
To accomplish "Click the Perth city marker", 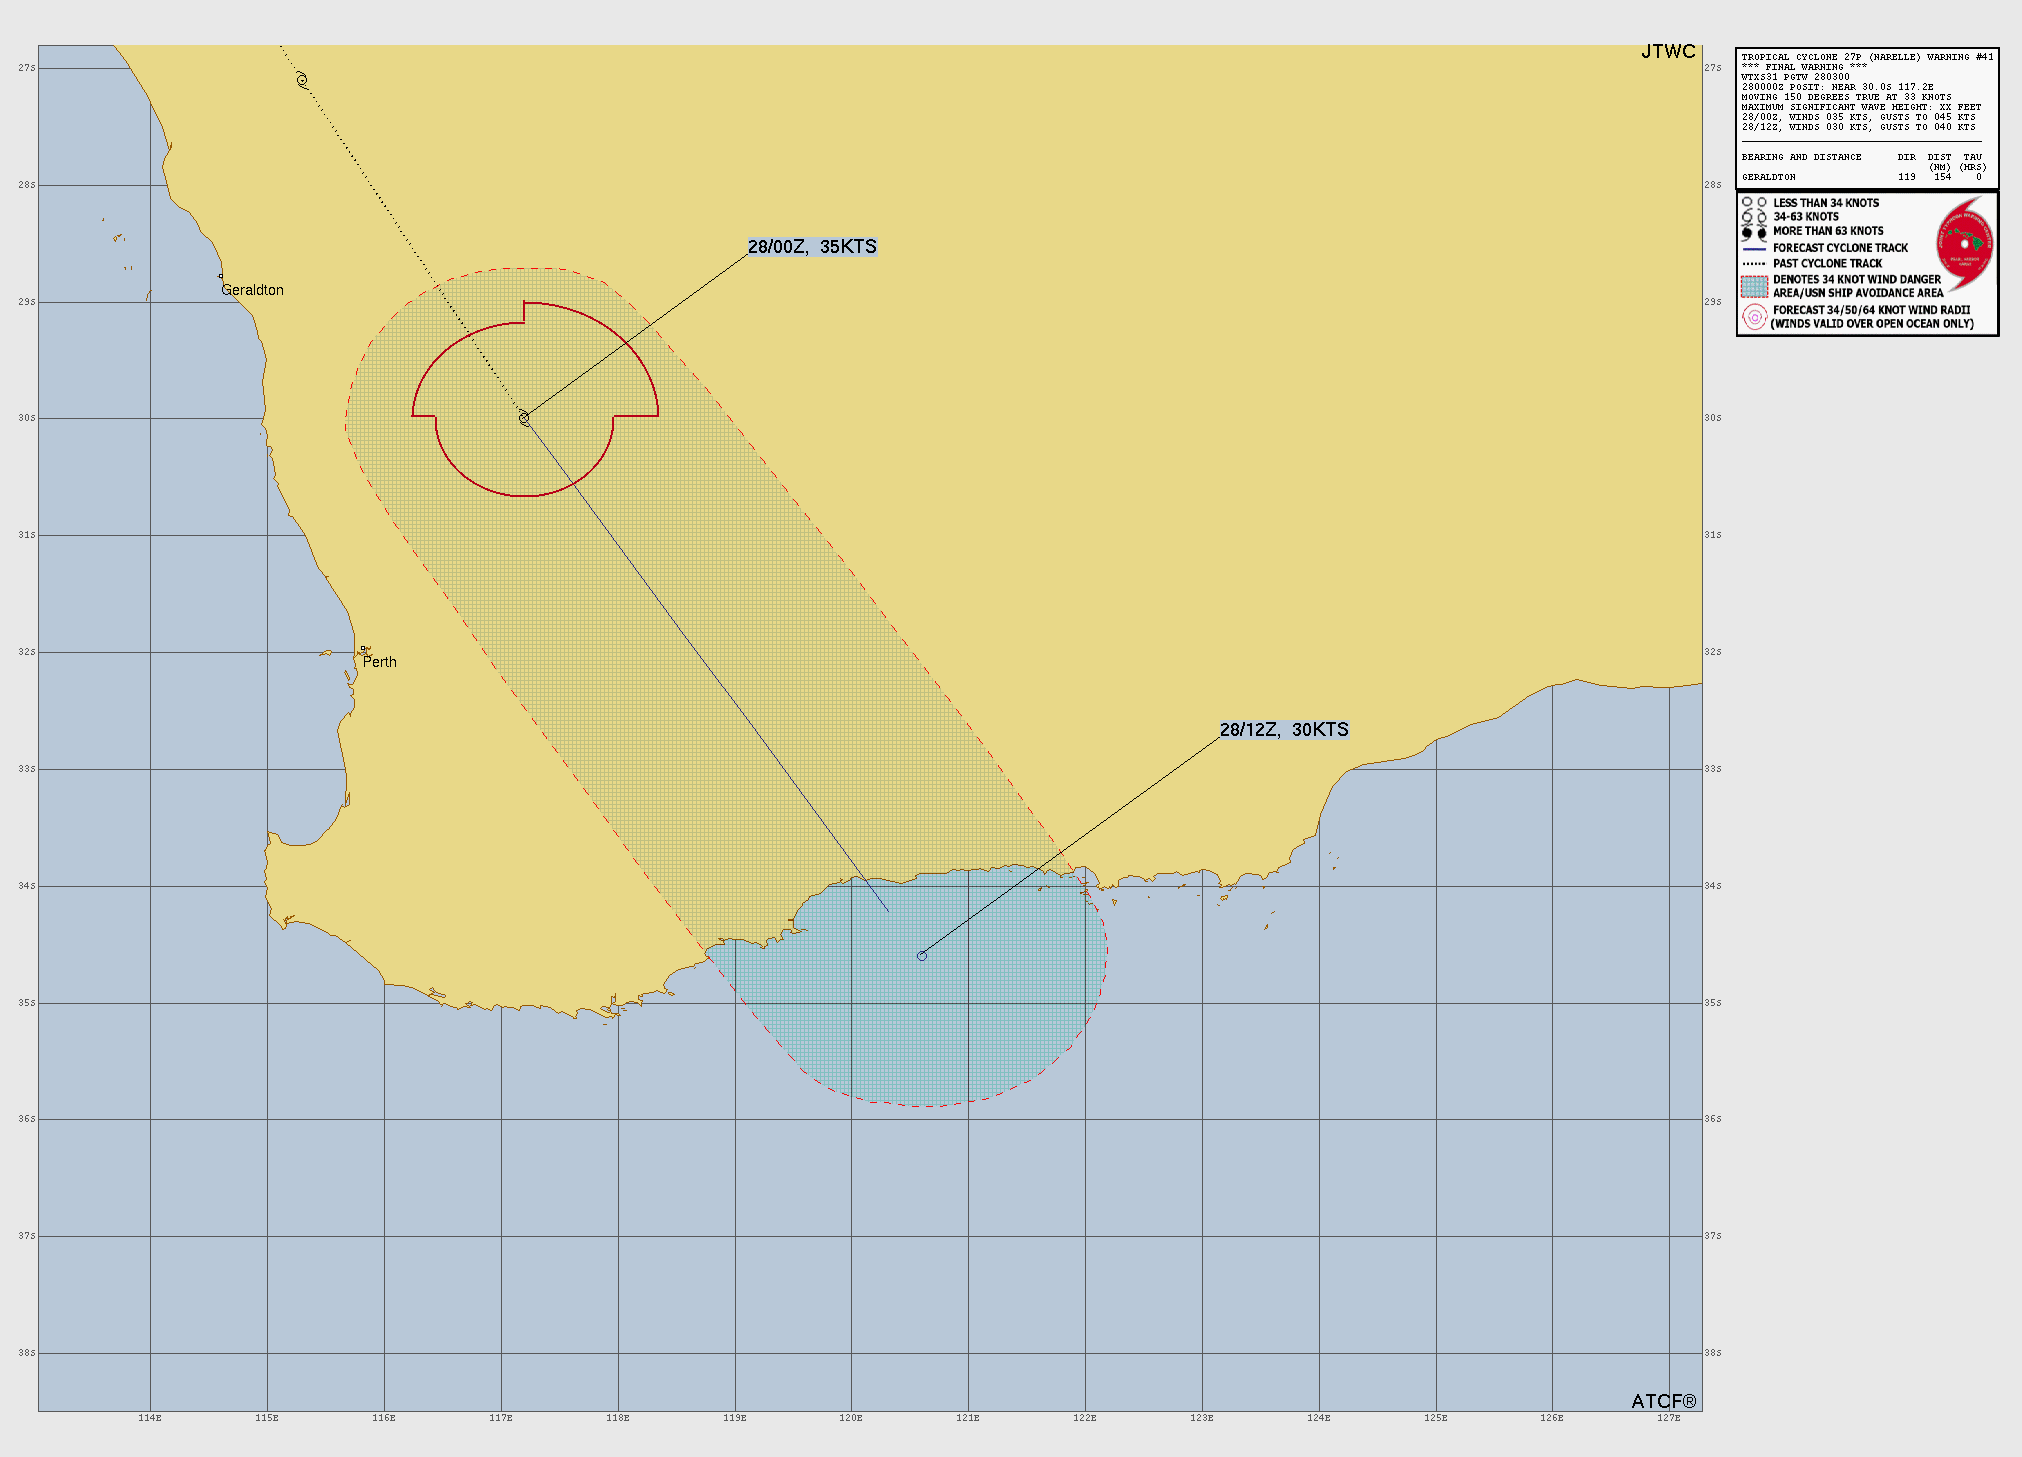I will pyautogui.click(x=365, y=650).
